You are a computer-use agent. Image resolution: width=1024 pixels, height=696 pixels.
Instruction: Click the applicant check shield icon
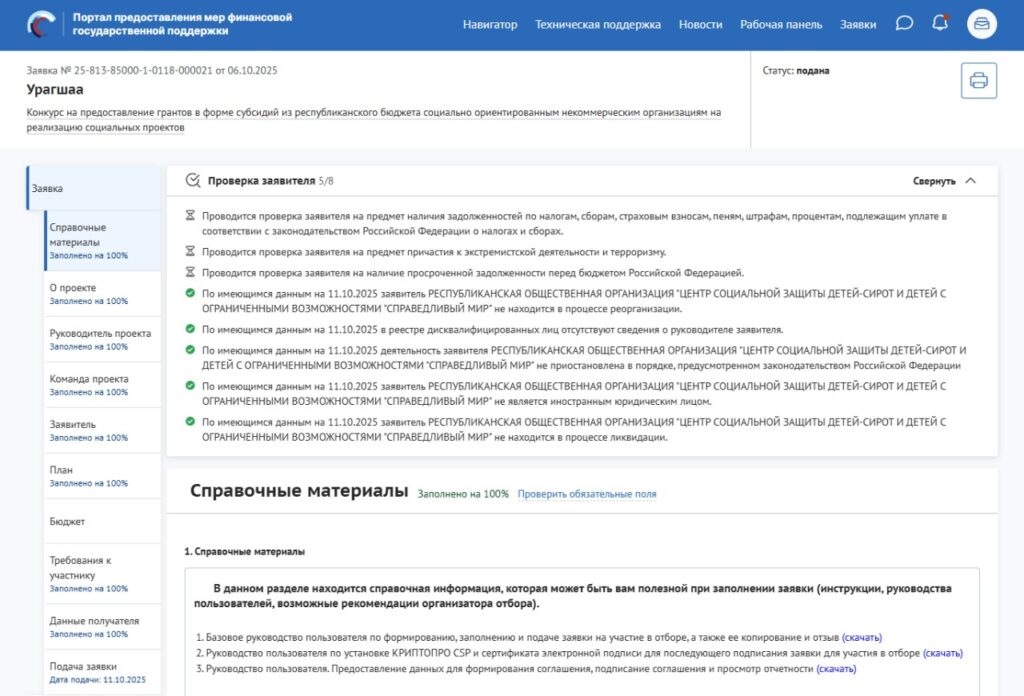click(192, 181)
